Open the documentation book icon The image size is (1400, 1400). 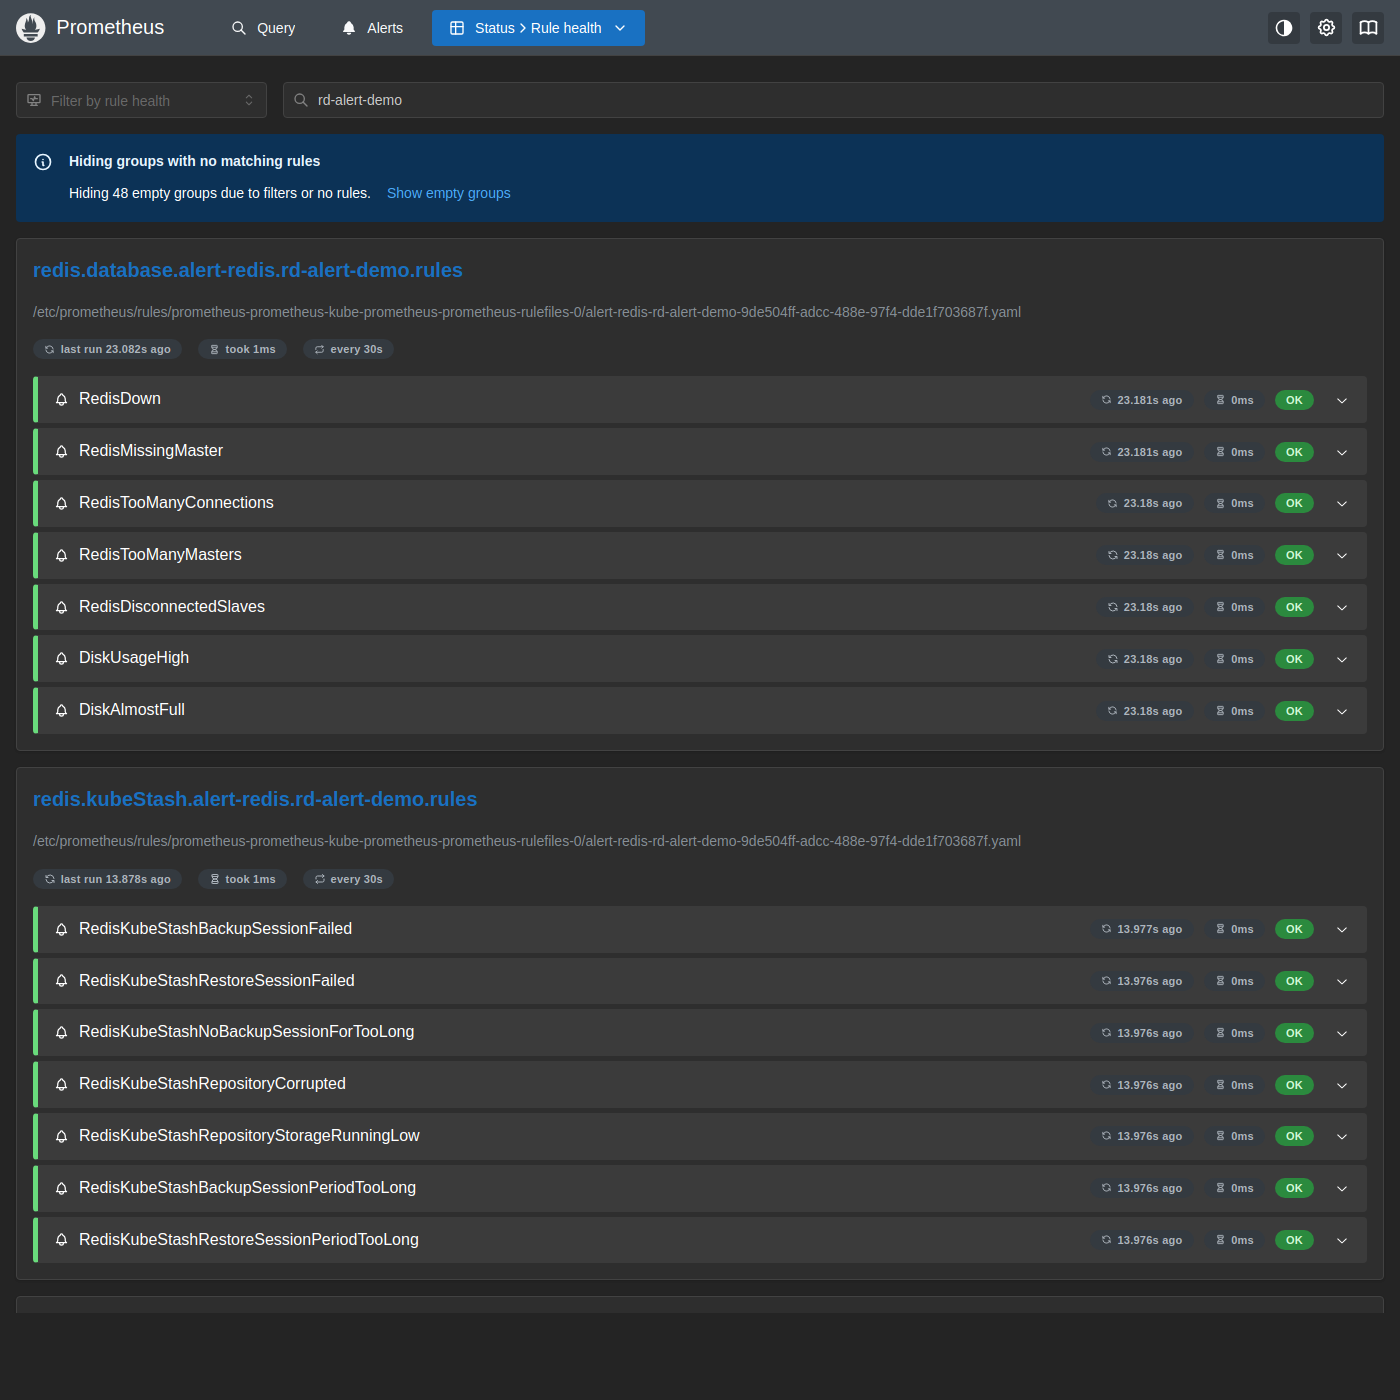pos(1368,28)
